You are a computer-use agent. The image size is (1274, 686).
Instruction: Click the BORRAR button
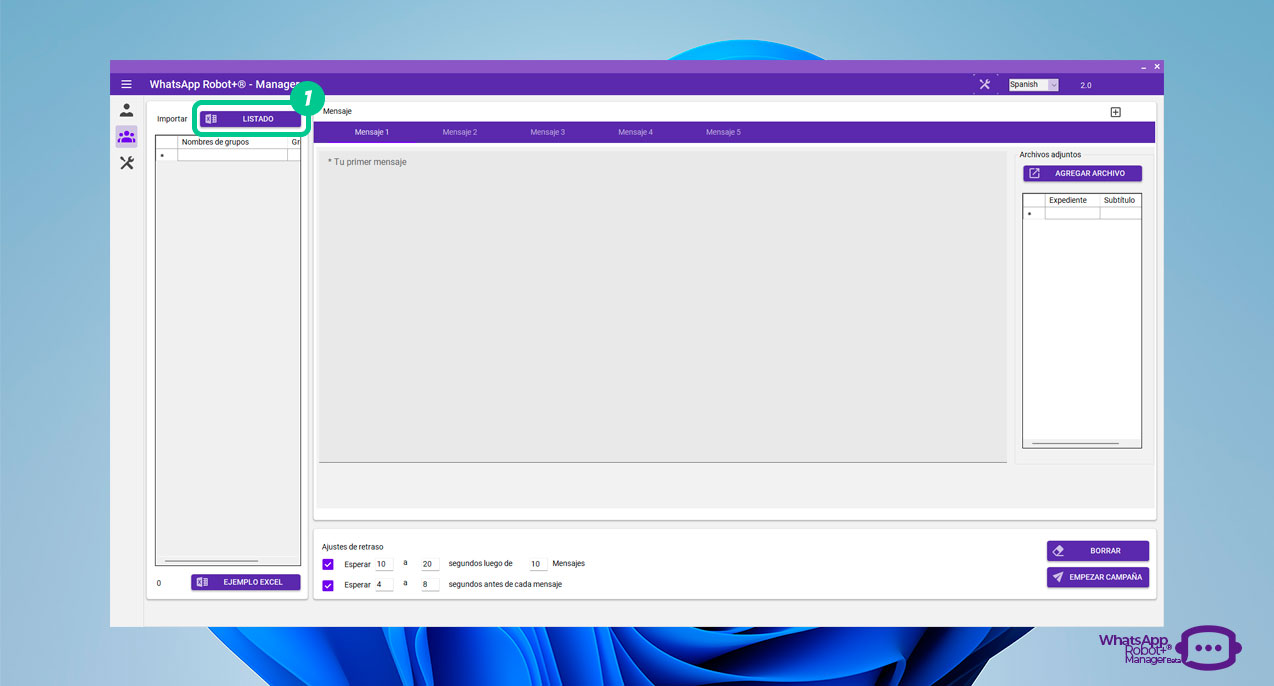click(1098, 551)
